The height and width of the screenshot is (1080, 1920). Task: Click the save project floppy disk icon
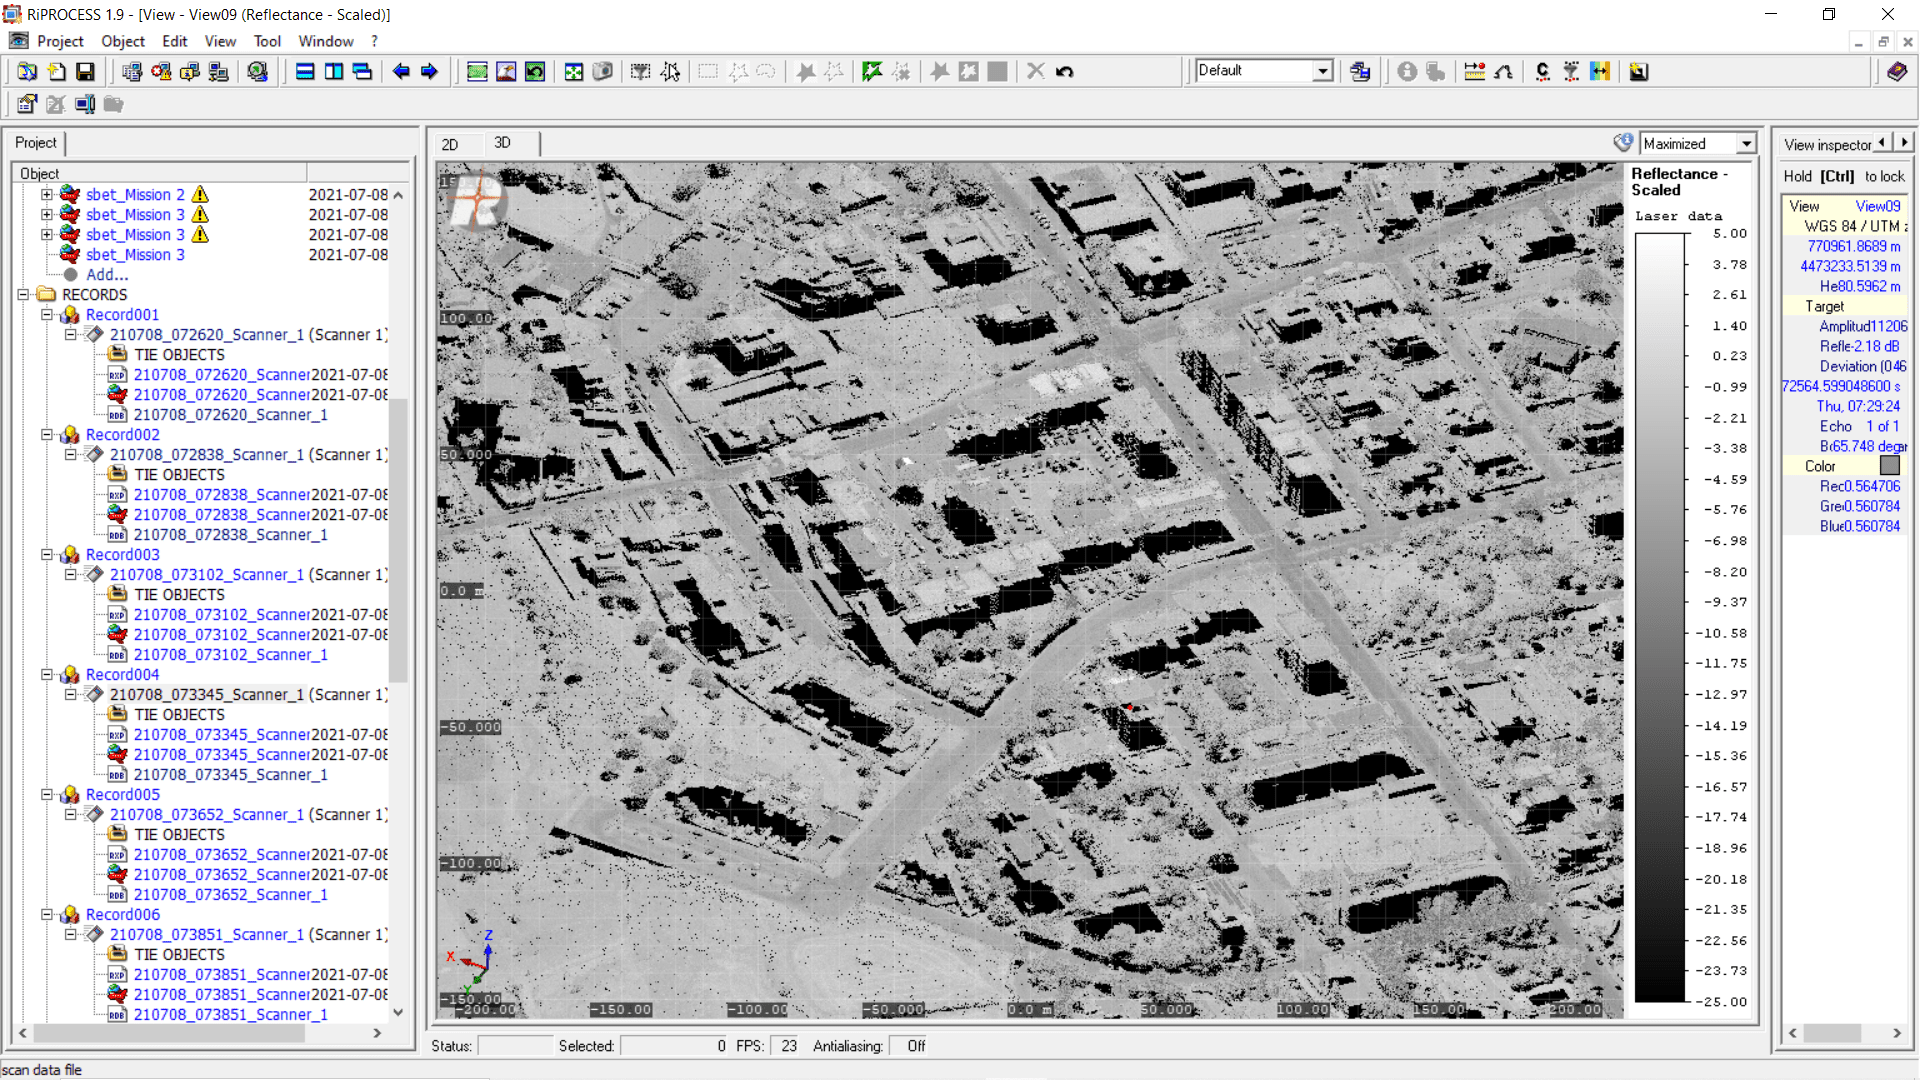click(85, 72)
